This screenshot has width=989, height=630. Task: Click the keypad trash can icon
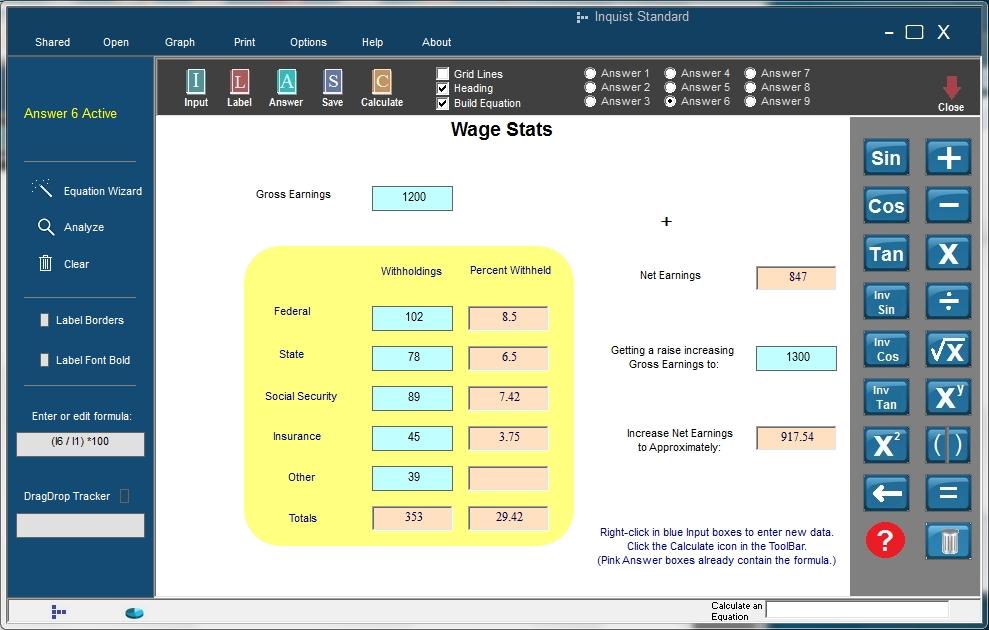click(x=948, y=541)
